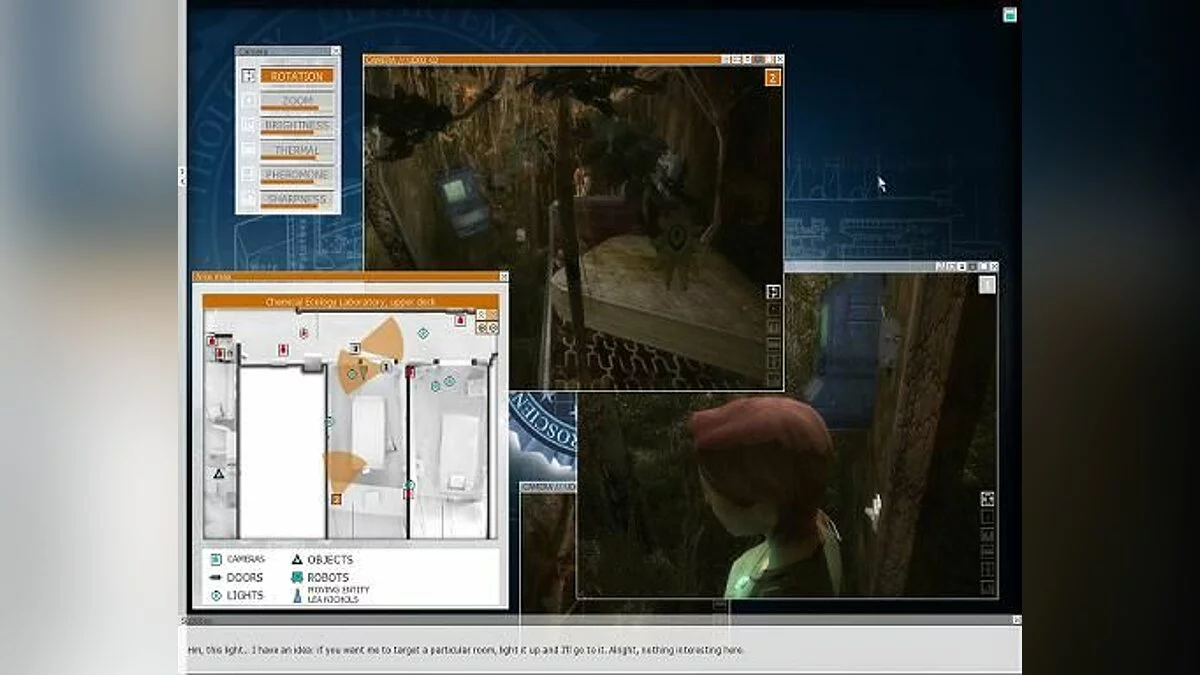Adjust the THERMAL level slider bar
1200x675 pixels.
coord(290,157)
